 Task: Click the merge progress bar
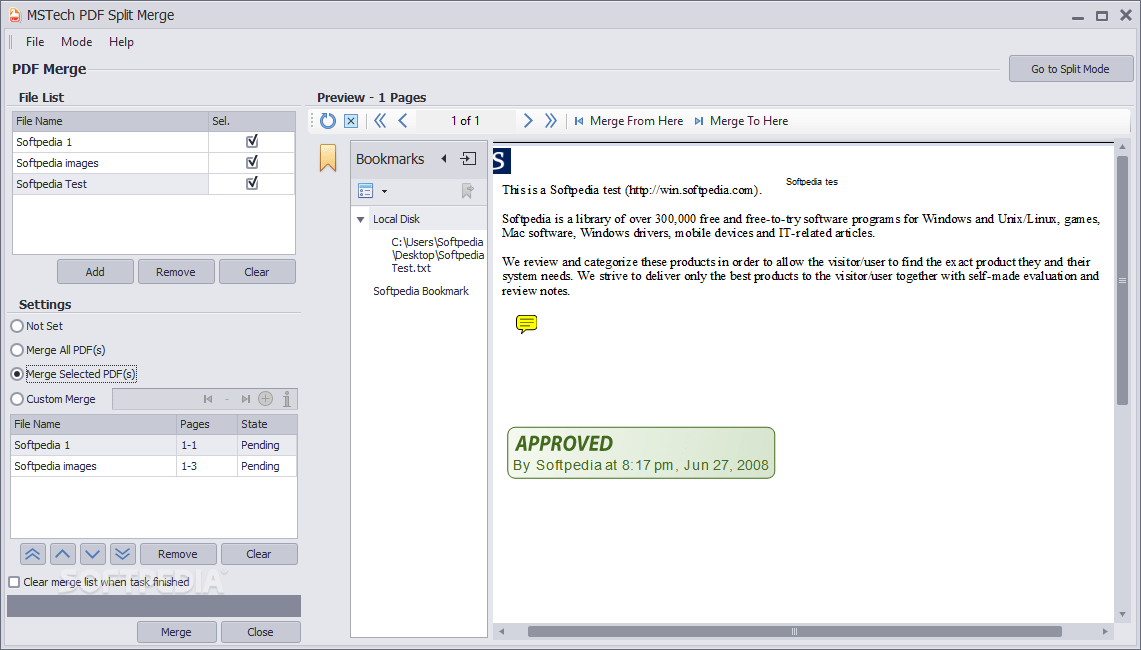(x=154, y=606)
